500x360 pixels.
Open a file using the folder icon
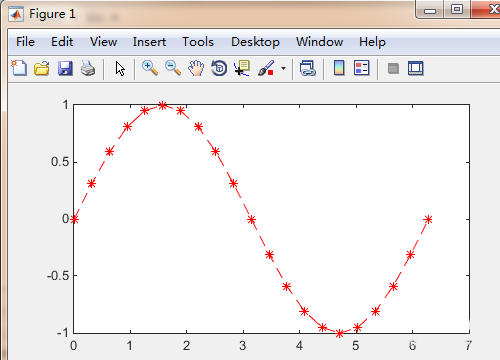click(42, 68)
